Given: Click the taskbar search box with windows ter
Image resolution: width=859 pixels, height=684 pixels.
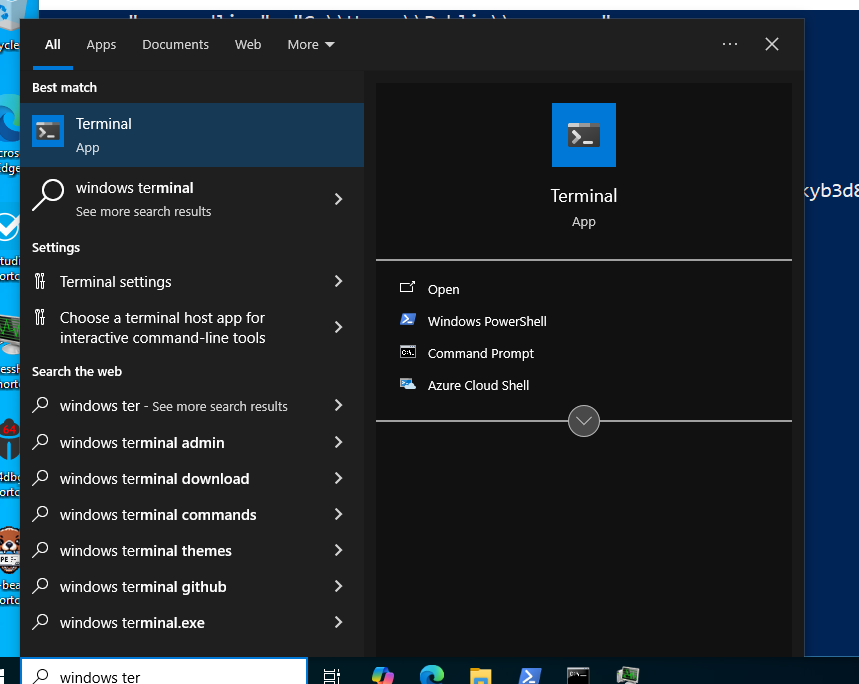Looking at the screenshot, I should (164, 672).
